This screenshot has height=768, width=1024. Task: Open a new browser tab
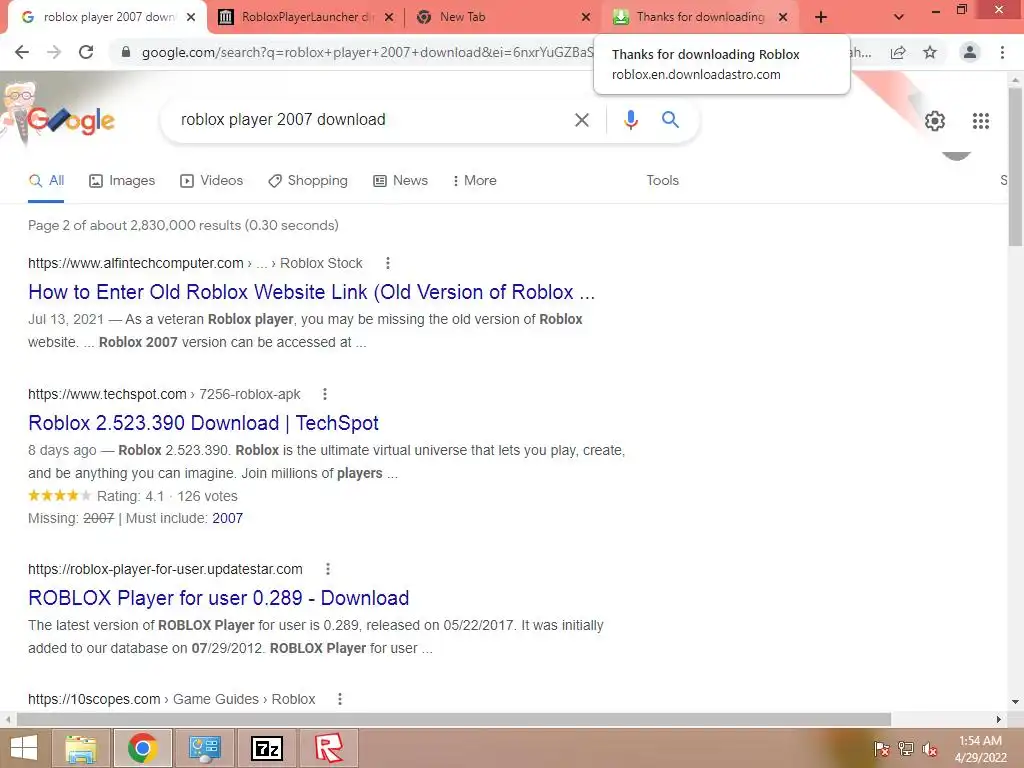[x=821, y=18]
